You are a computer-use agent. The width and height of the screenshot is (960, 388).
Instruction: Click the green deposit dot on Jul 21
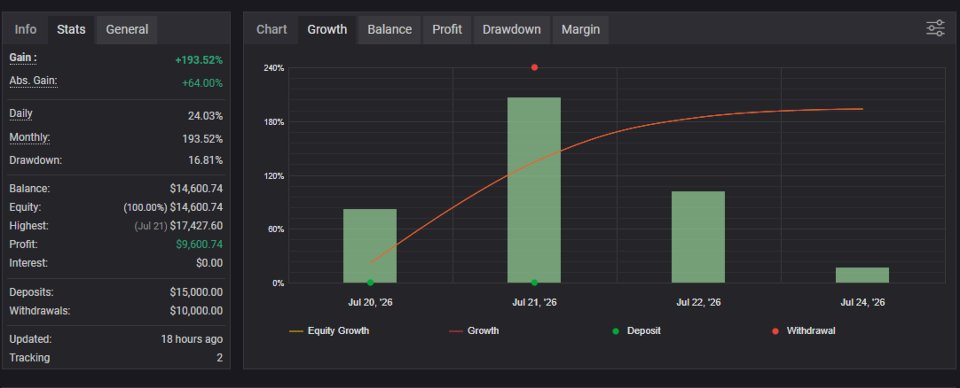(x=534, y=283)
